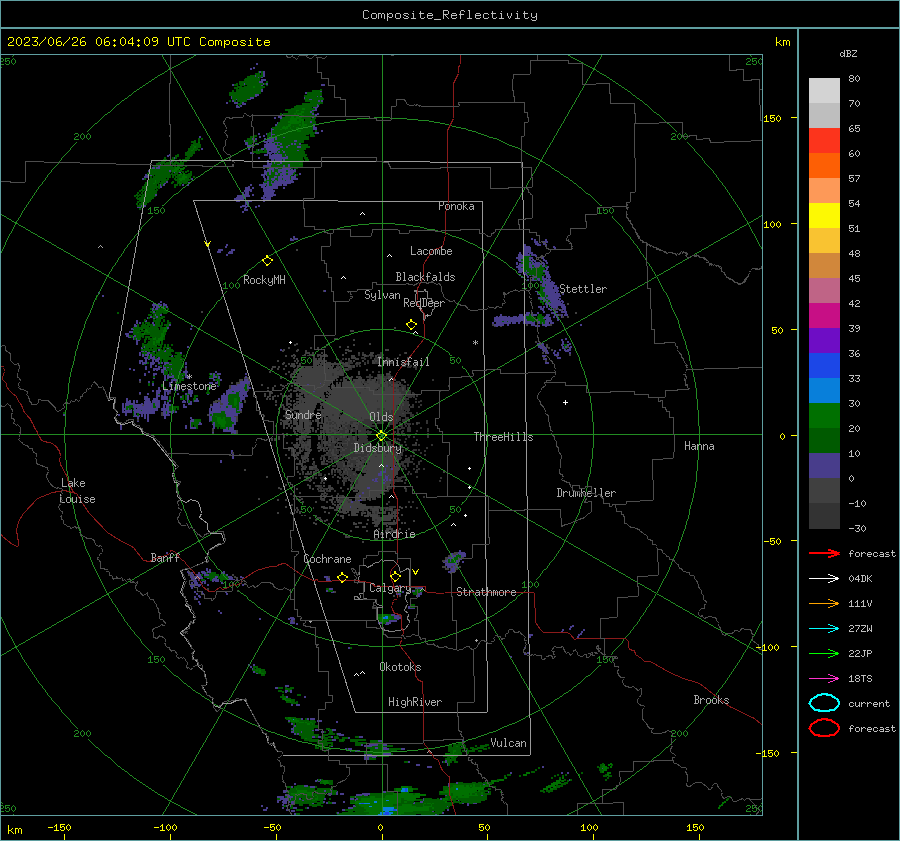Click the lightest gray swatch at top of dBZ scale
Screen dimensions: 900x841
click(824, 91)
